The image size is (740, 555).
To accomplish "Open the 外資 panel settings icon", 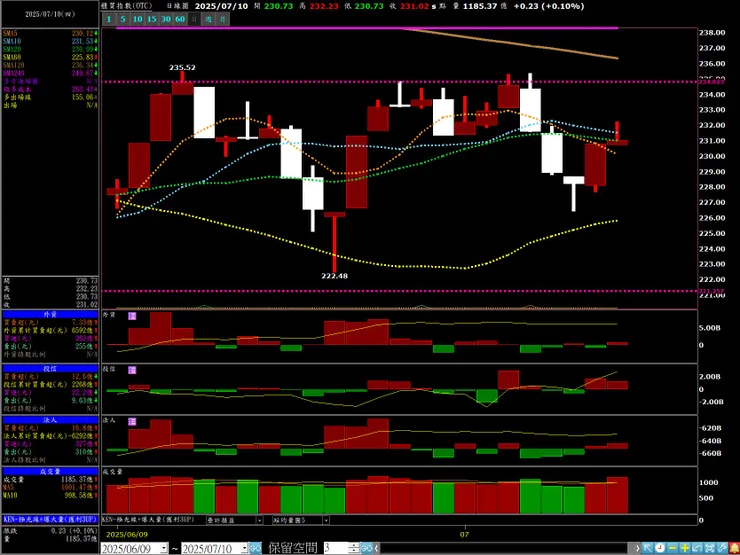I will [x=132, y=316].
